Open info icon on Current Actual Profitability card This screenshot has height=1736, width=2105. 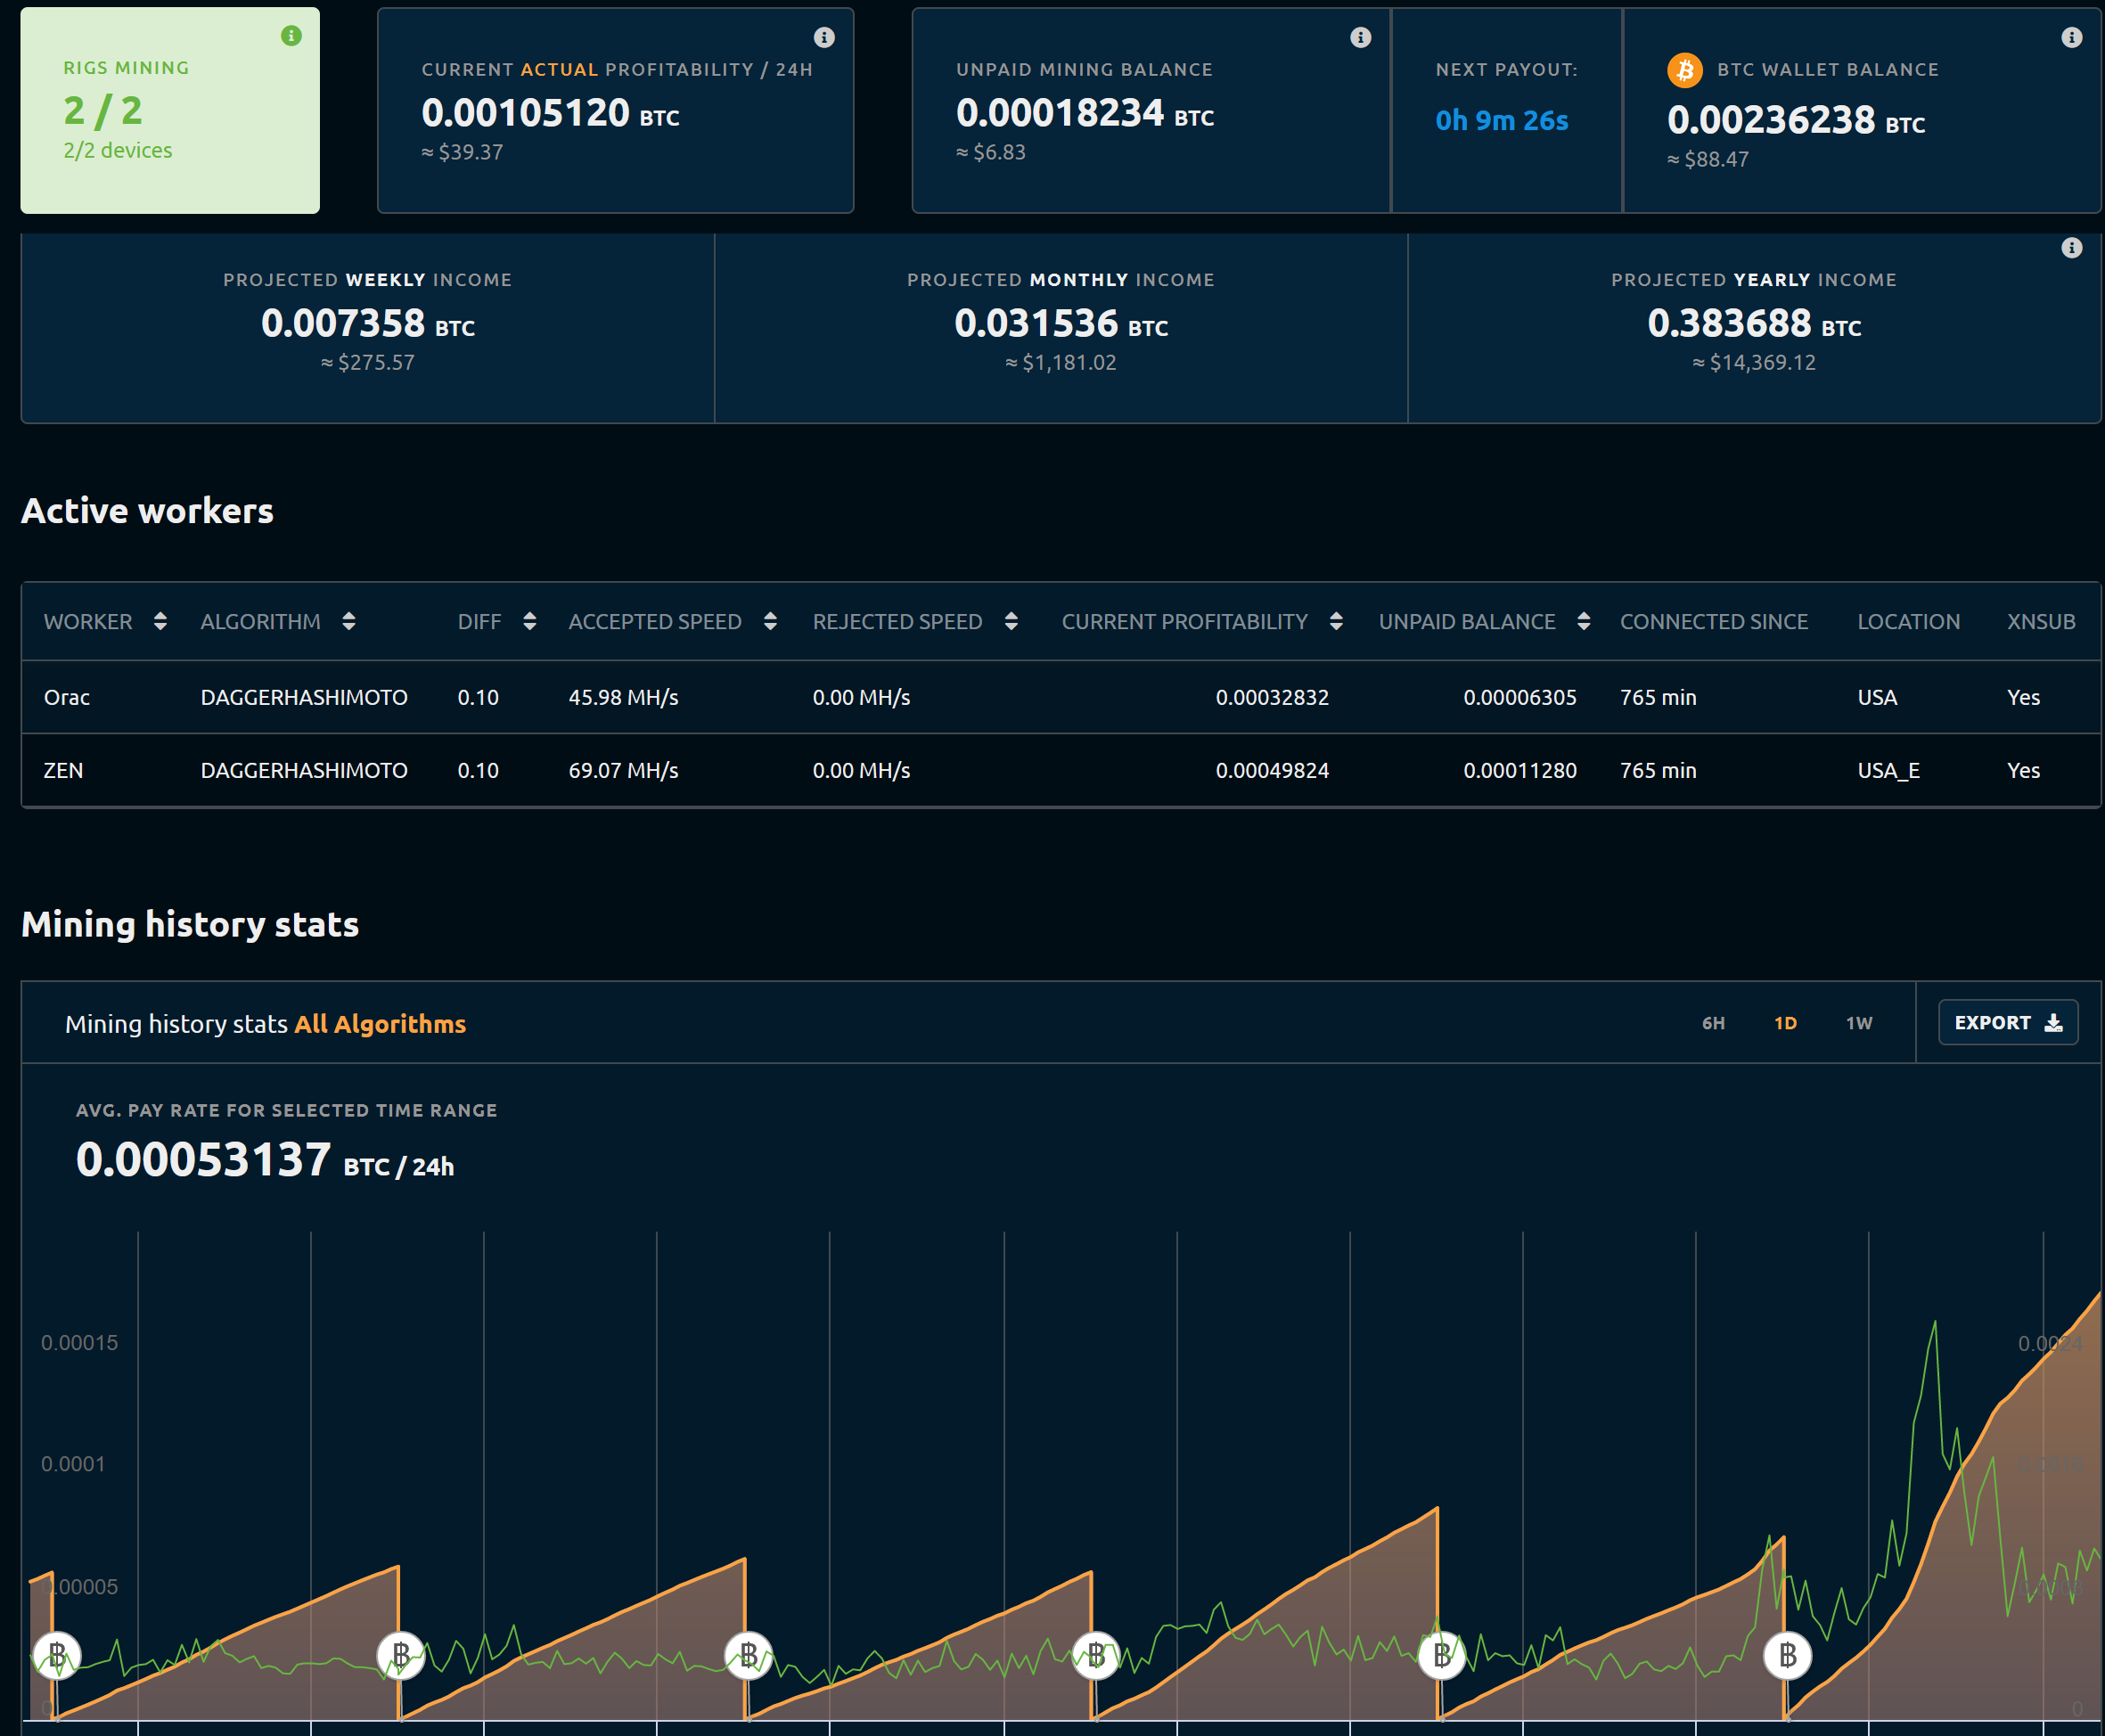[824, 37]
